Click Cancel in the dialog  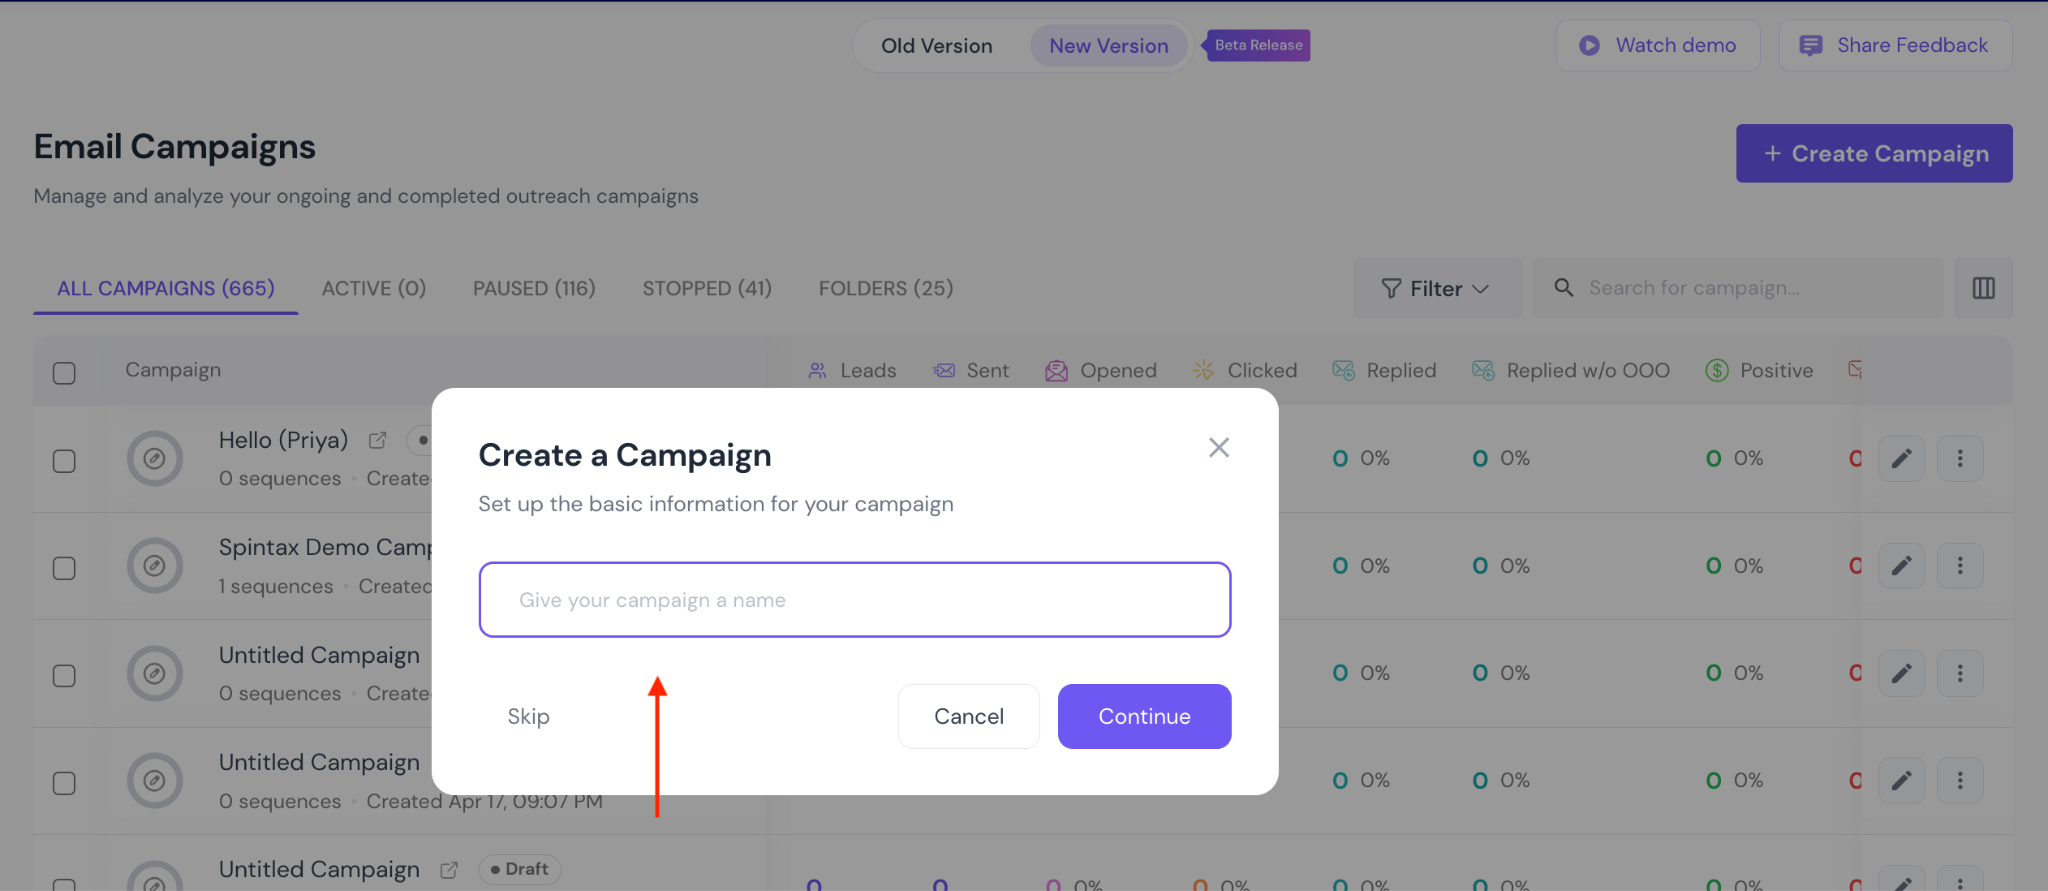[x=968, y=716]
